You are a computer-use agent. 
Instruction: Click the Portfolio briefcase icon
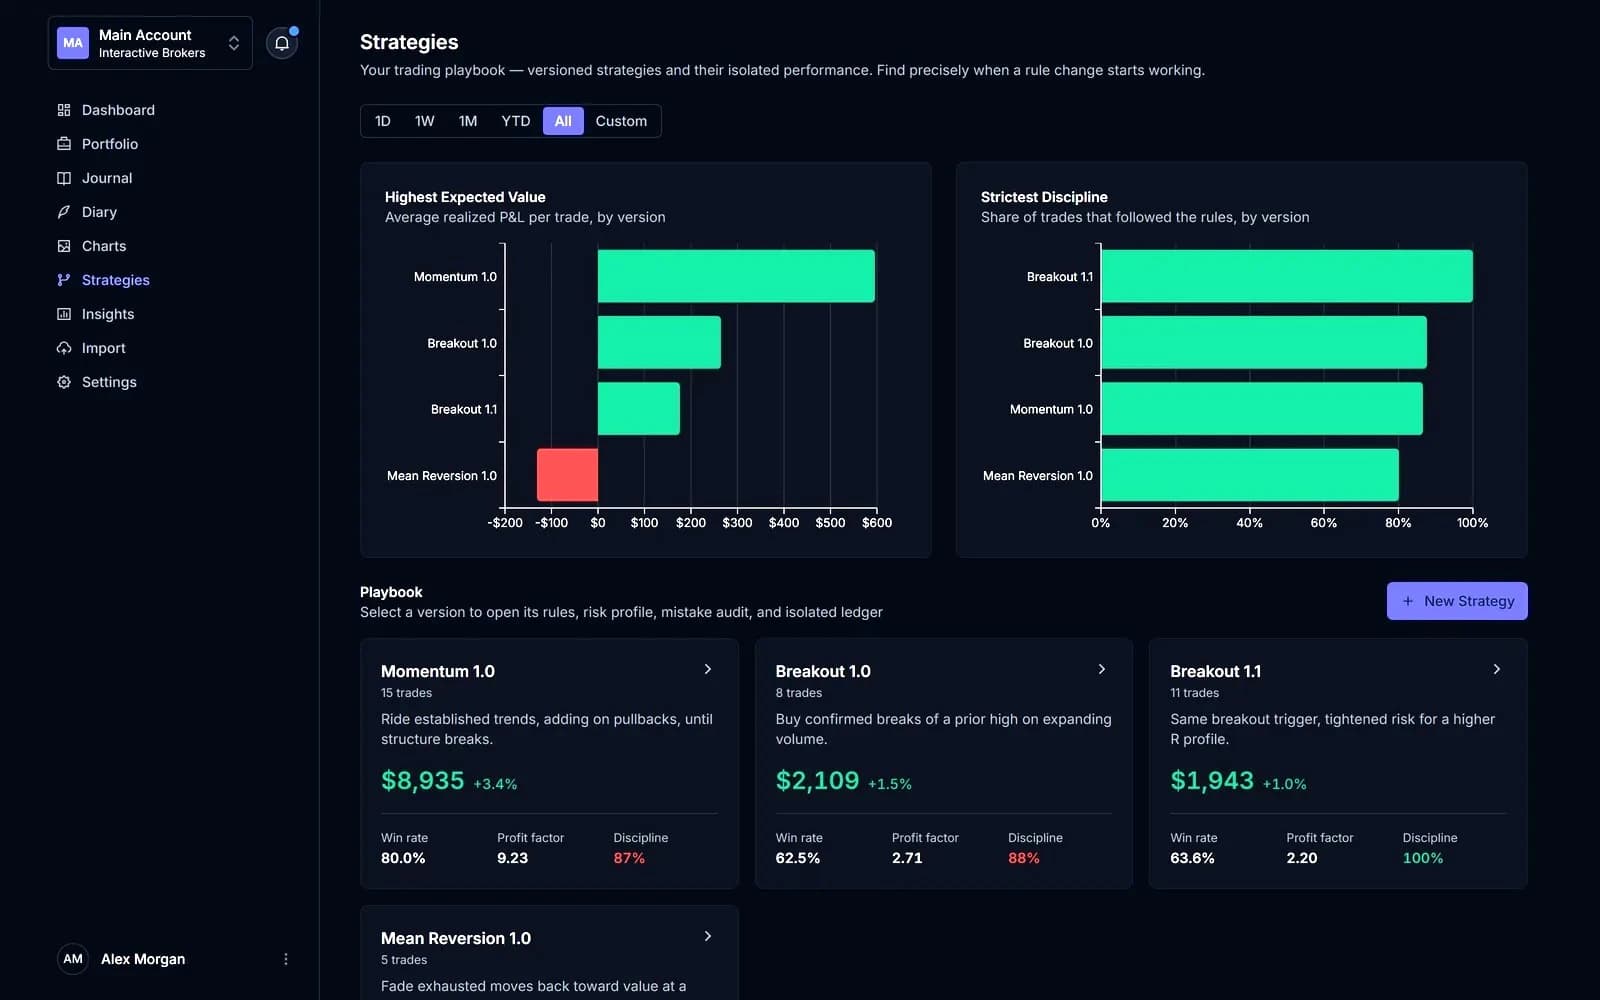(x=64, y=144)
